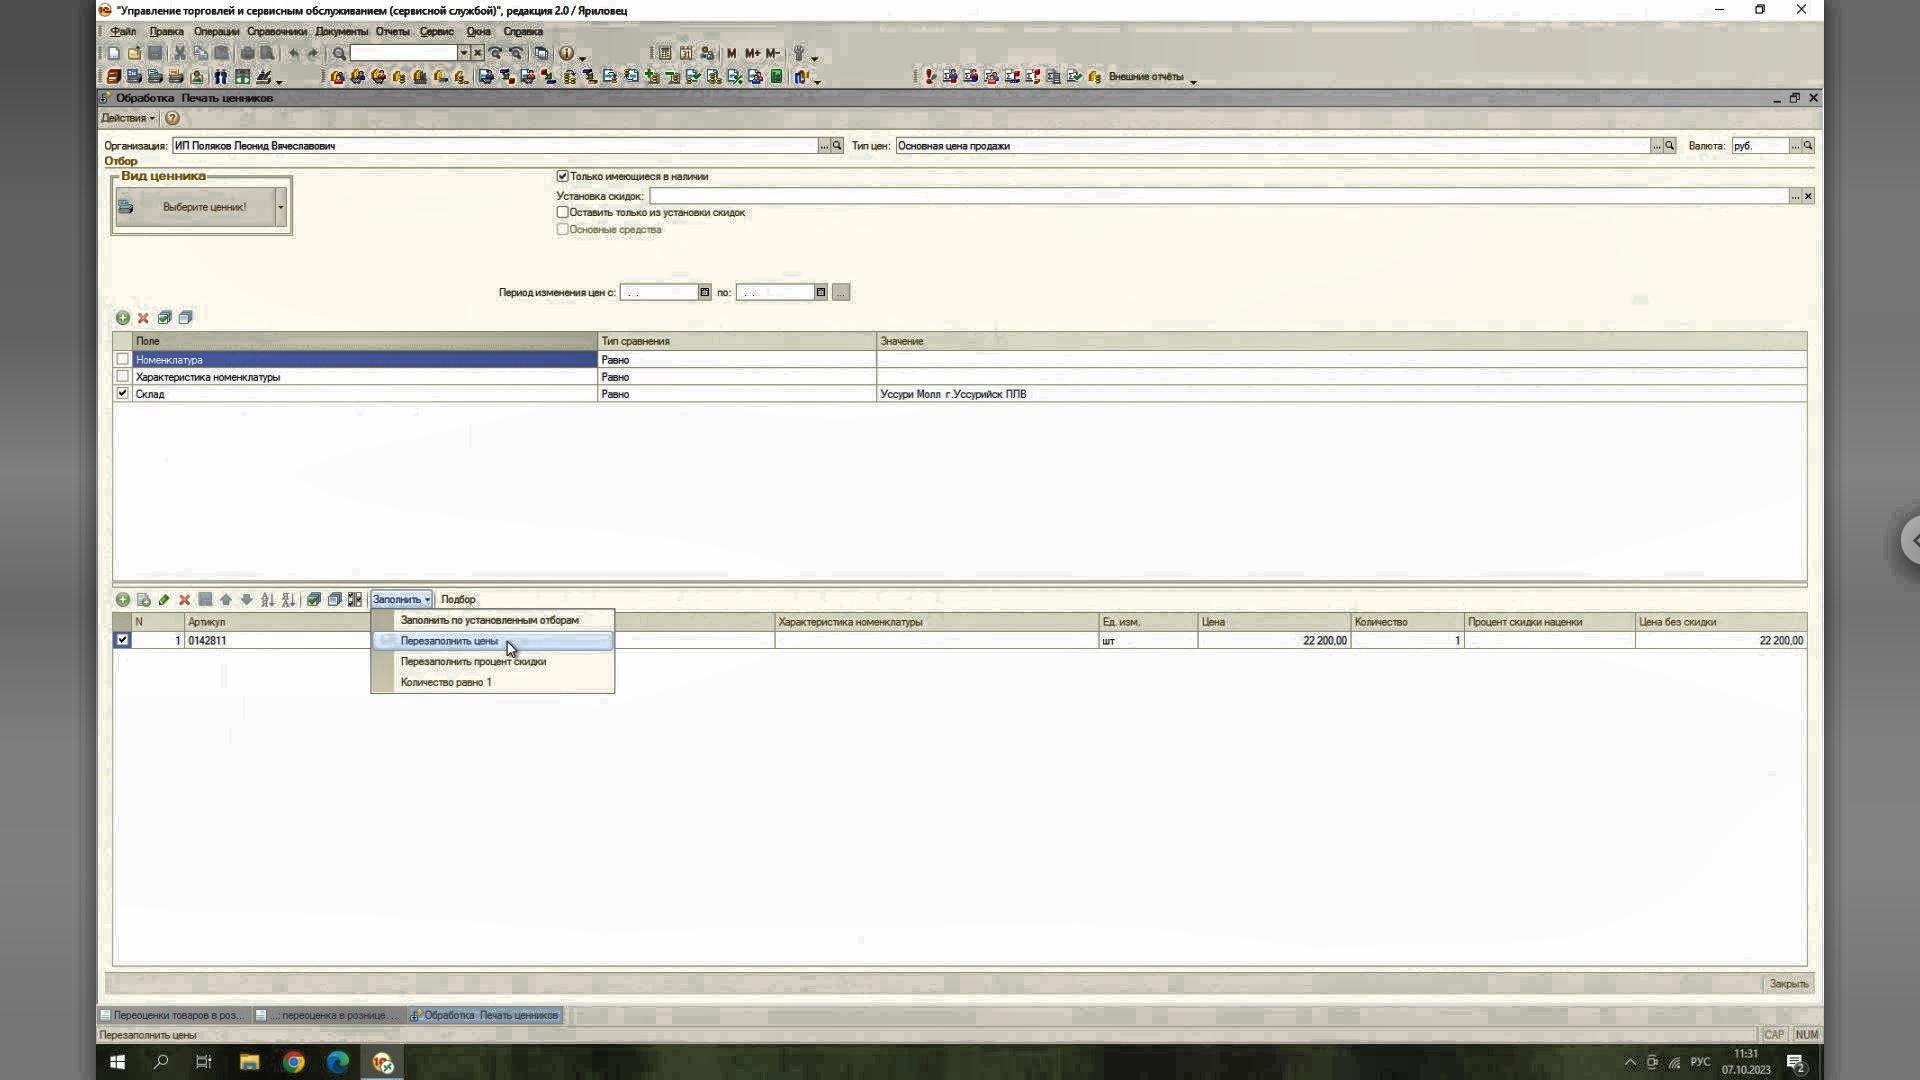
Task: Click the M+ memory button
Action: click(x=752, y=54)
